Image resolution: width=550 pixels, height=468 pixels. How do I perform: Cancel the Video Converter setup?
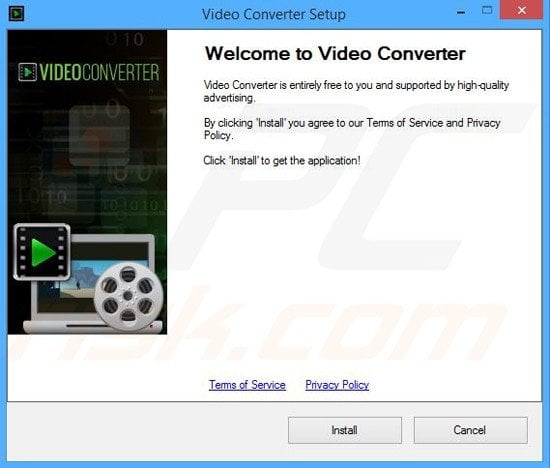click(470, 430)
